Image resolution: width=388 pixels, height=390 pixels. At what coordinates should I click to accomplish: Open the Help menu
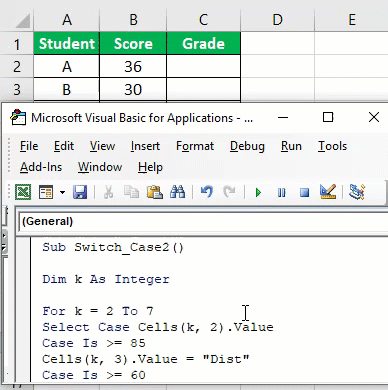(x=150, y=167)
